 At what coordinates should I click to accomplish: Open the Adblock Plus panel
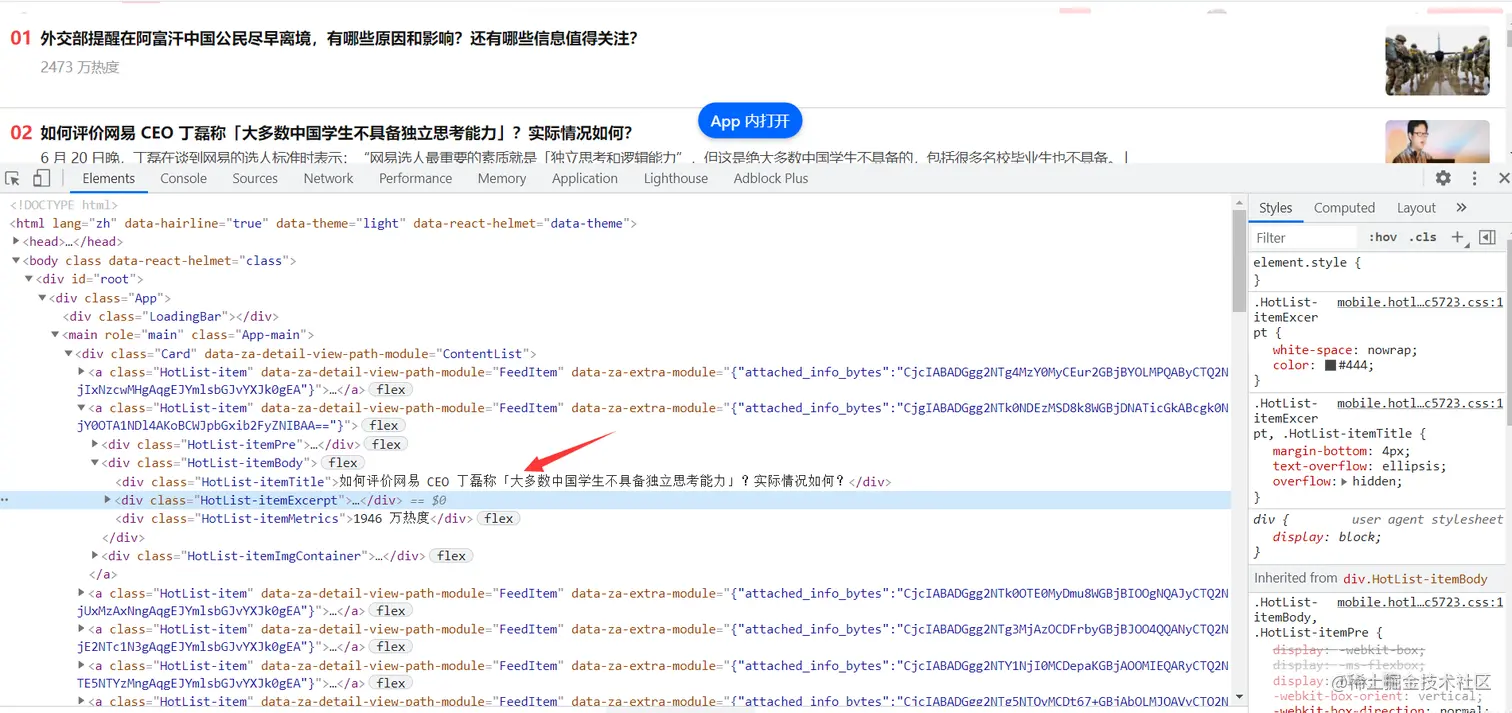click(770, 177)
